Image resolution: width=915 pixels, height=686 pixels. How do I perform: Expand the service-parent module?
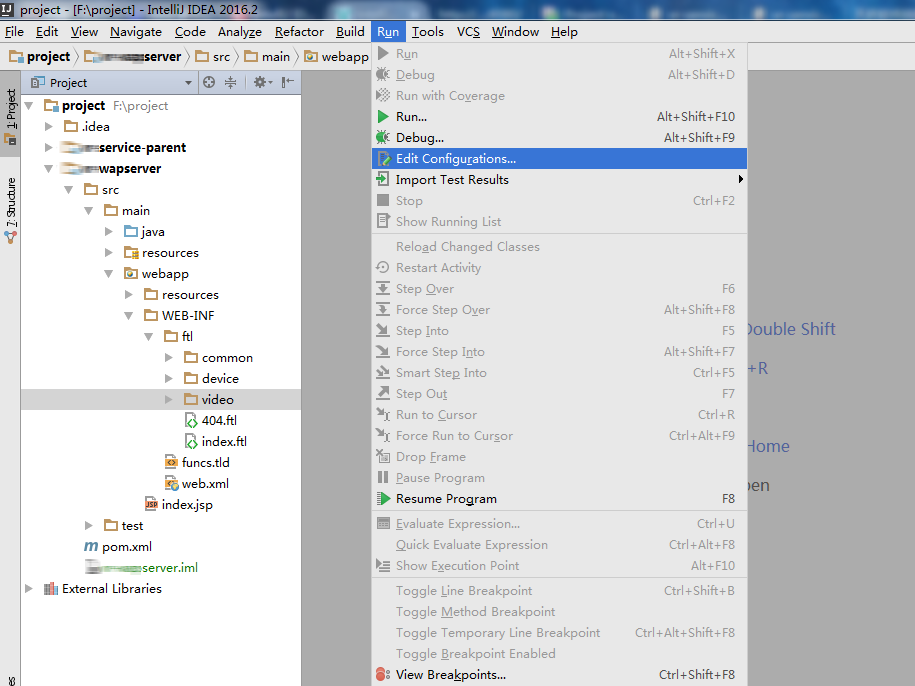(49, 148)
